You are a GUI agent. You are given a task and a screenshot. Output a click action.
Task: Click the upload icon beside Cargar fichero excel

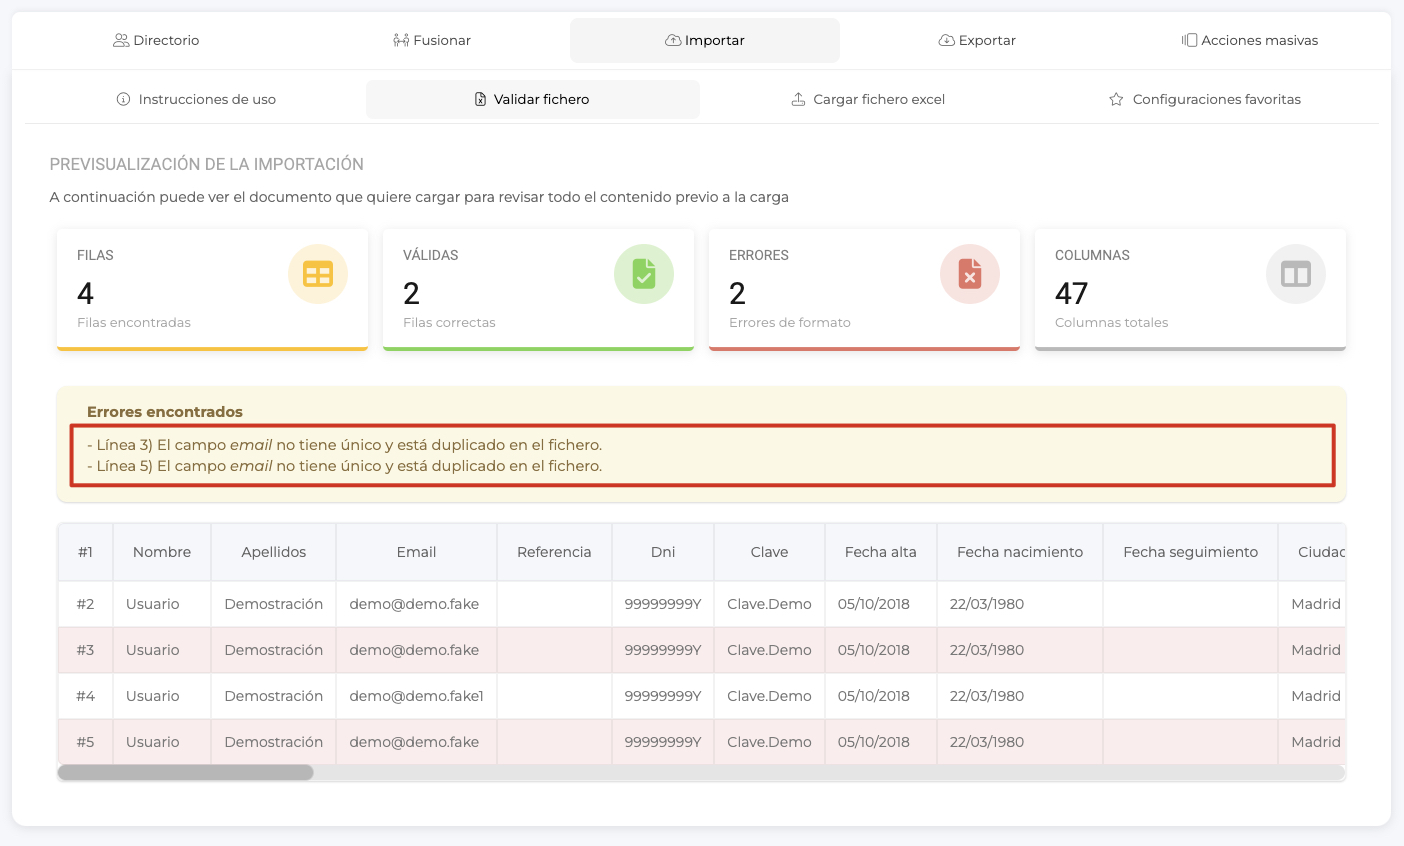pos(798,99)
